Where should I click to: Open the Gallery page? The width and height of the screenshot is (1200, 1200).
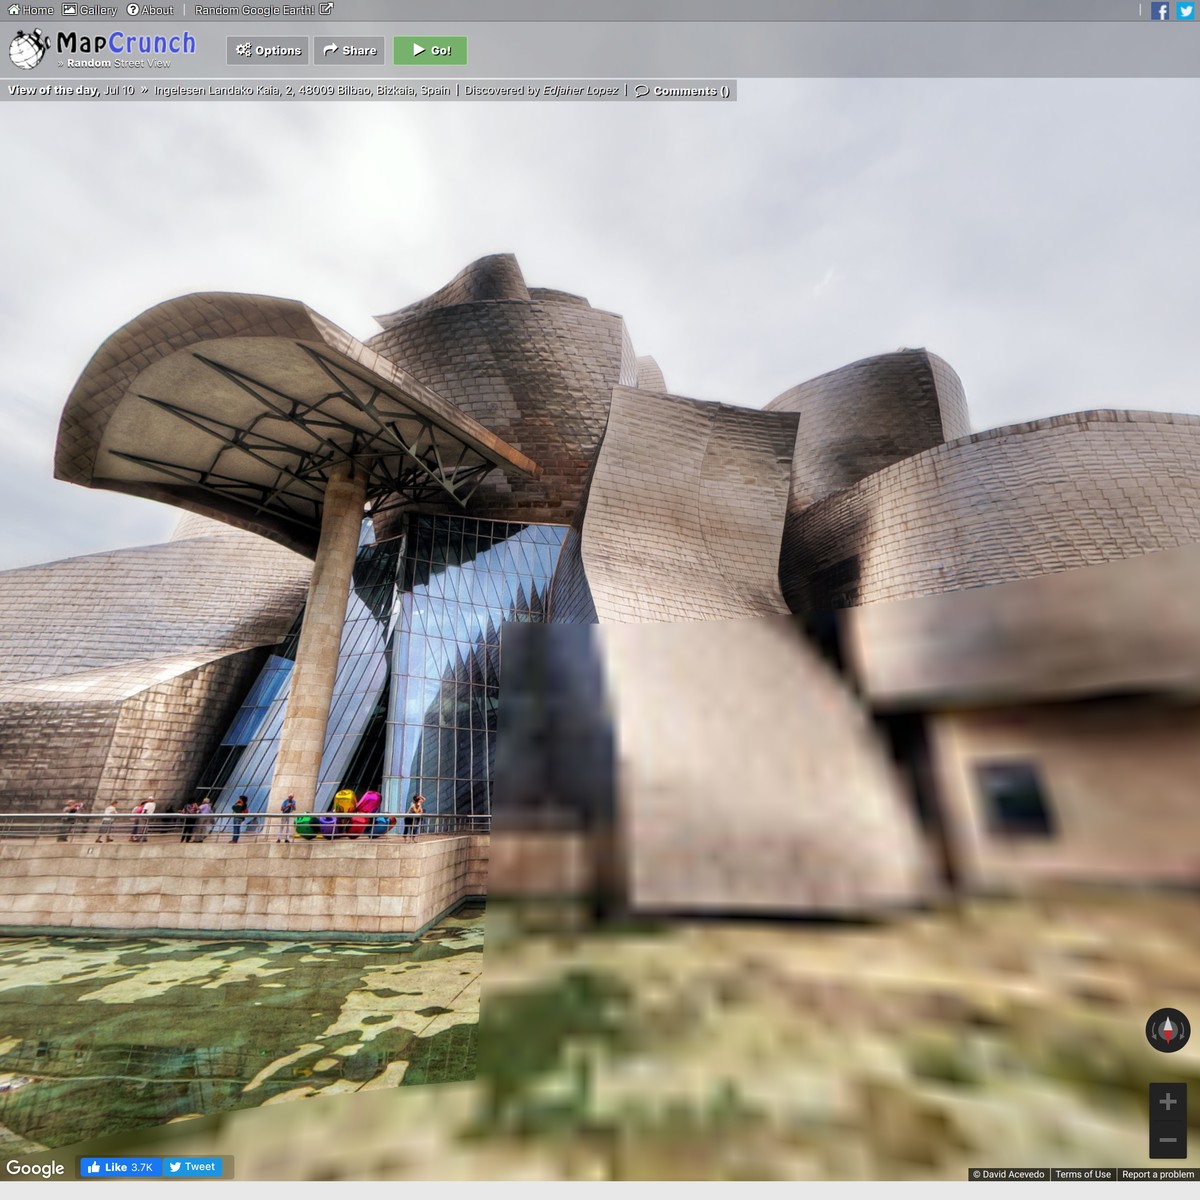90,10
